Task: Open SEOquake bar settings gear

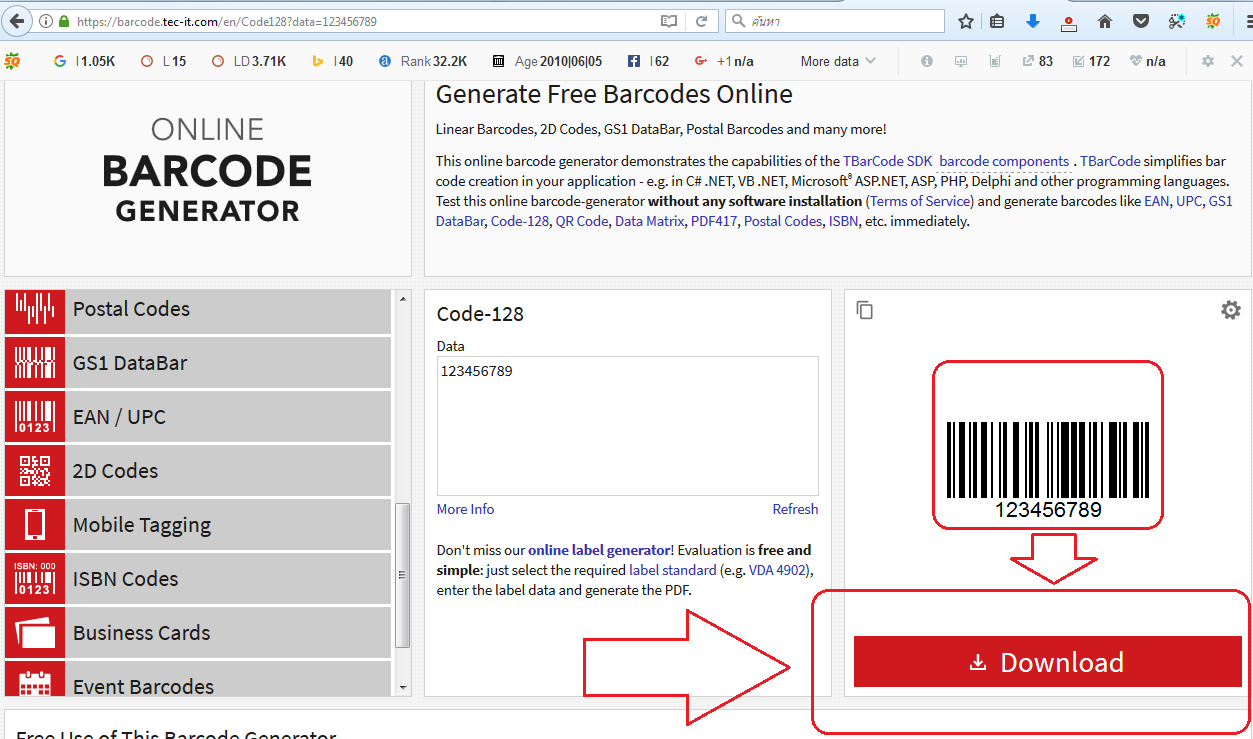Action: 1208,61
